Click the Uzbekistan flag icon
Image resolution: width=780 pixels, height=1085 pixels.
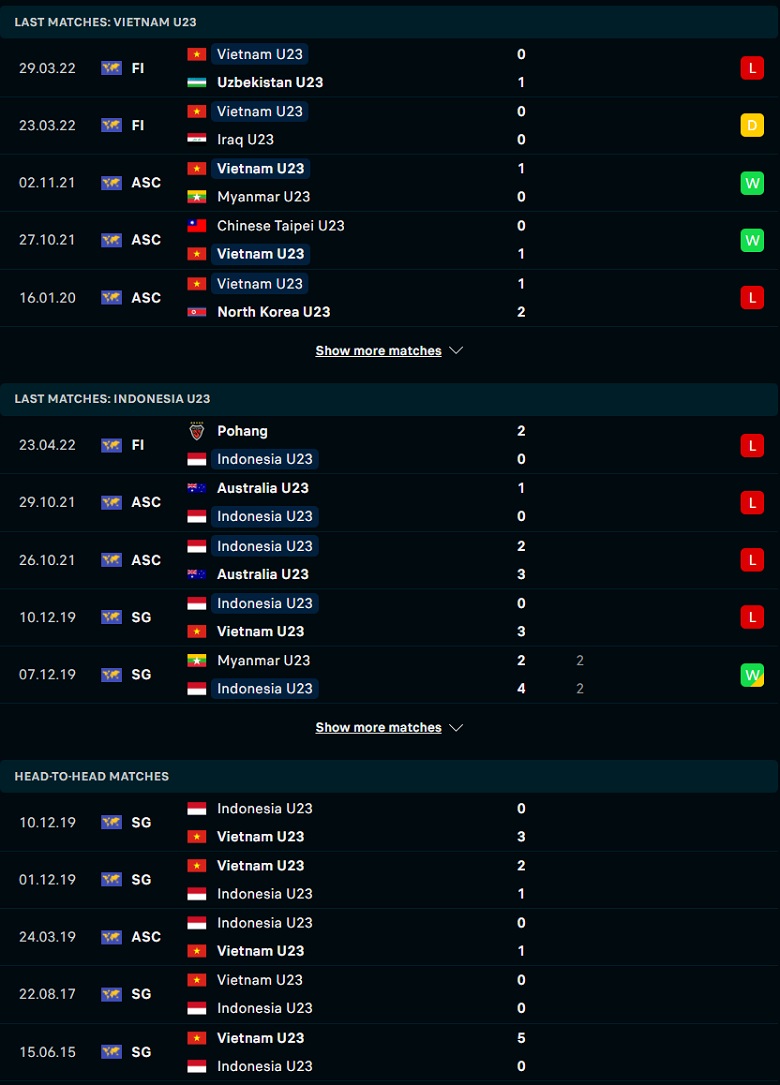(197, 82)
